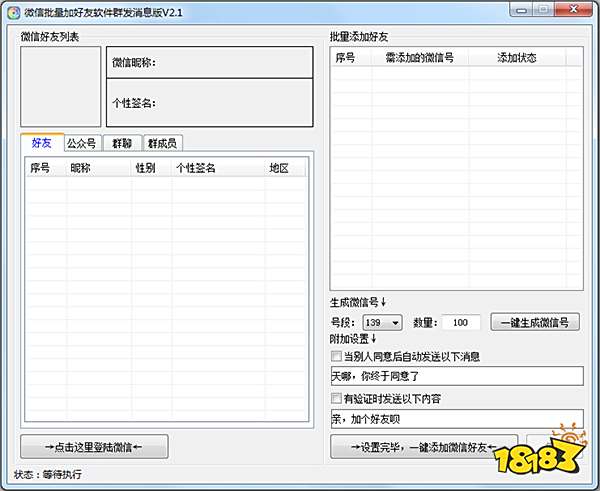The width and height of the screenshot is (600, 491).
Task: Click 点击这里登陆微信 button
Action: 94,447
